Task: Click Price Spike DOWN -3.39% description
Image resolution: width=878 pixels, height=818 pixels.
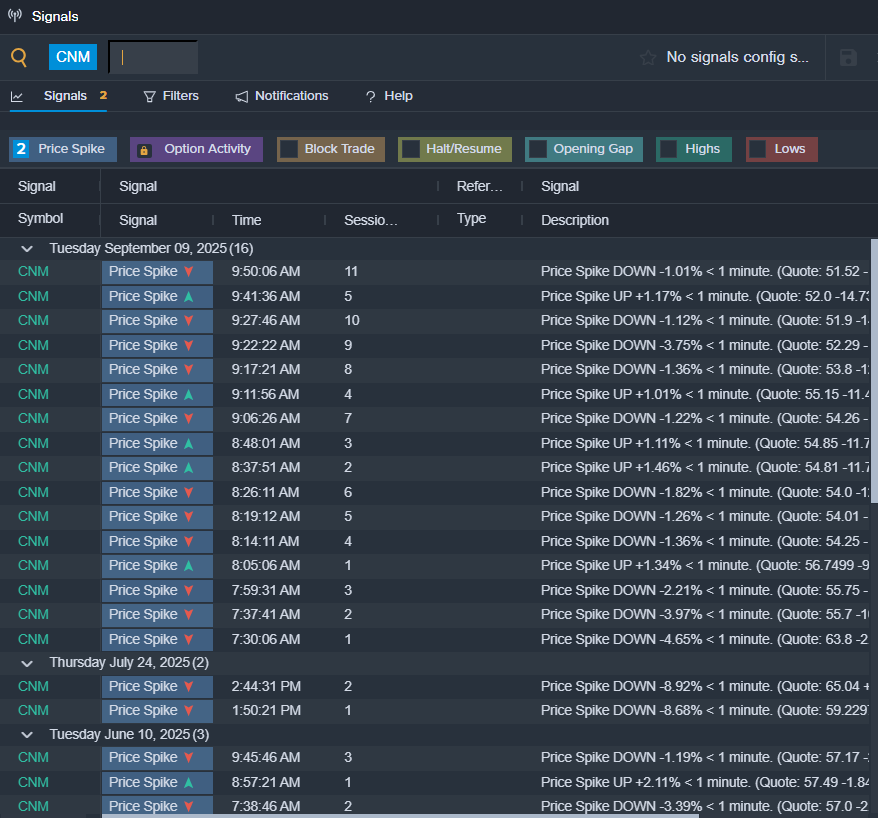Action: (x=705, y=807)
